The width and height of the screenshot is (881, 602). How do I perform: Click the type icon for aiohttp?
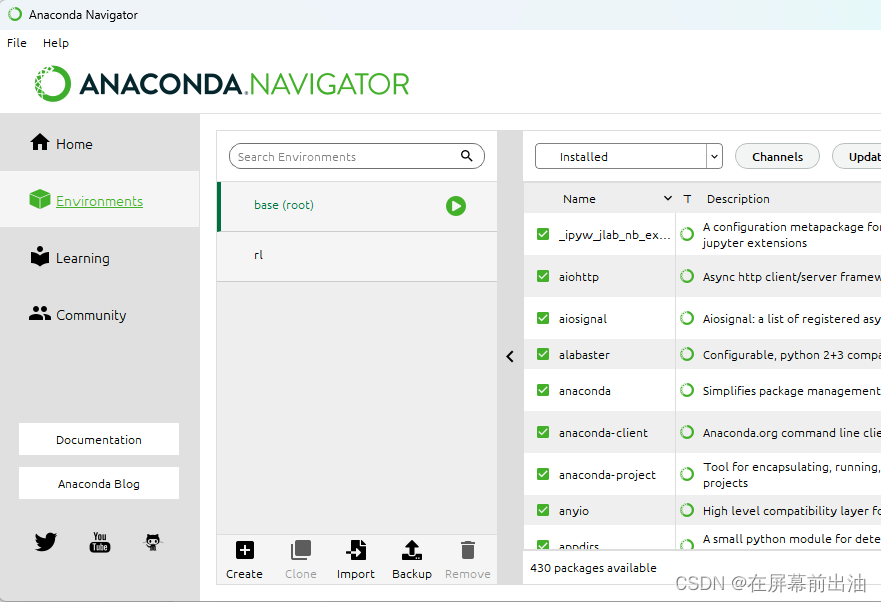coord(687,277)
